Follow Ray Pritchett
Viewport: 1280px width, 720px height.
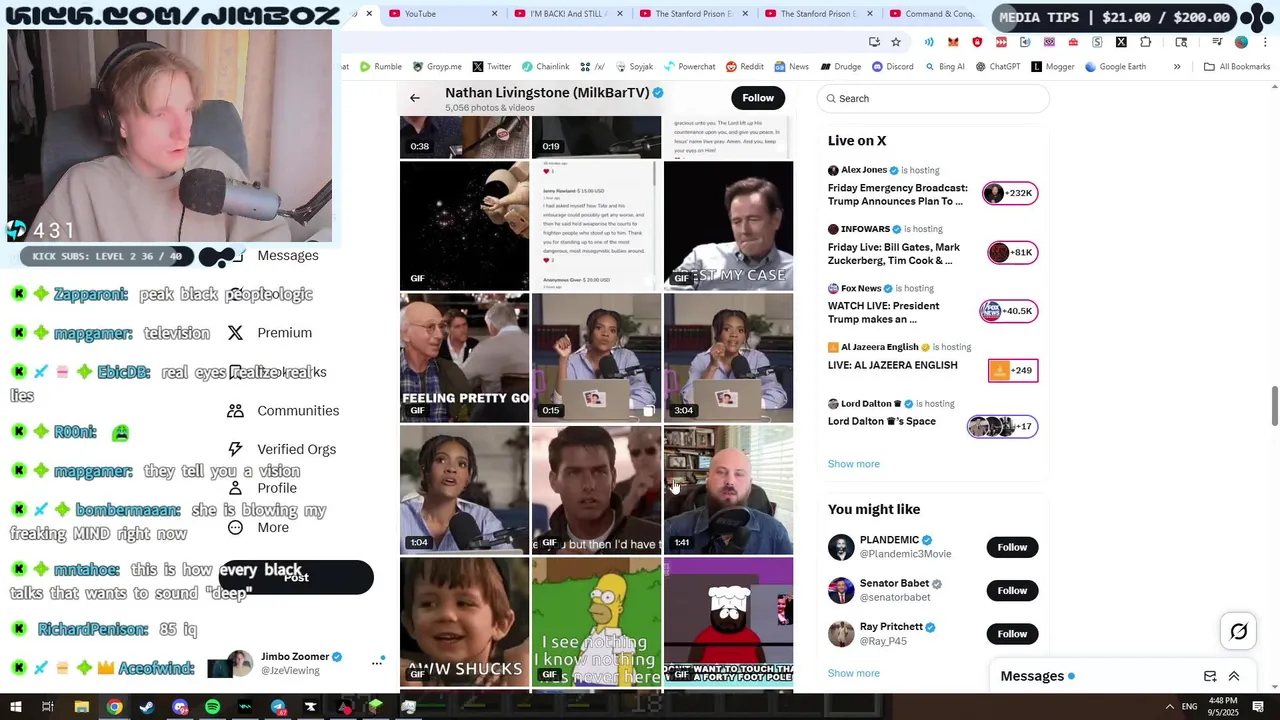point(1012,634)
